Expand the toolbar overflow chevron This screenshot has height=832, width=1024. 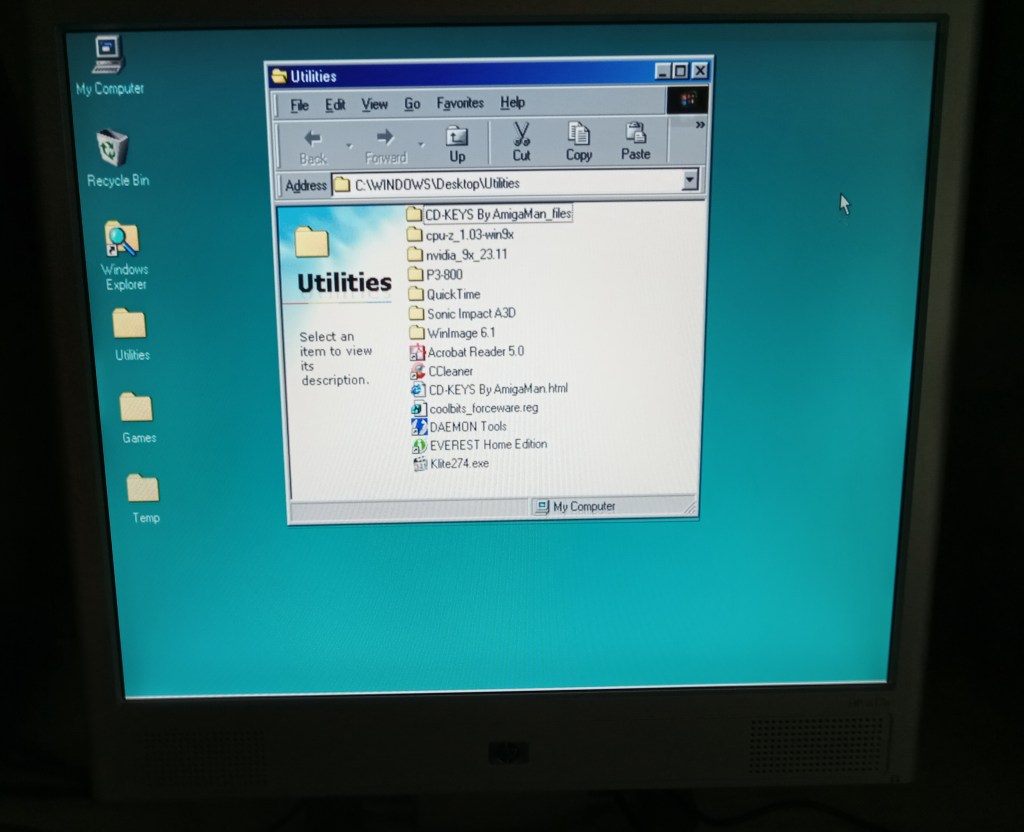pos(700,125)
